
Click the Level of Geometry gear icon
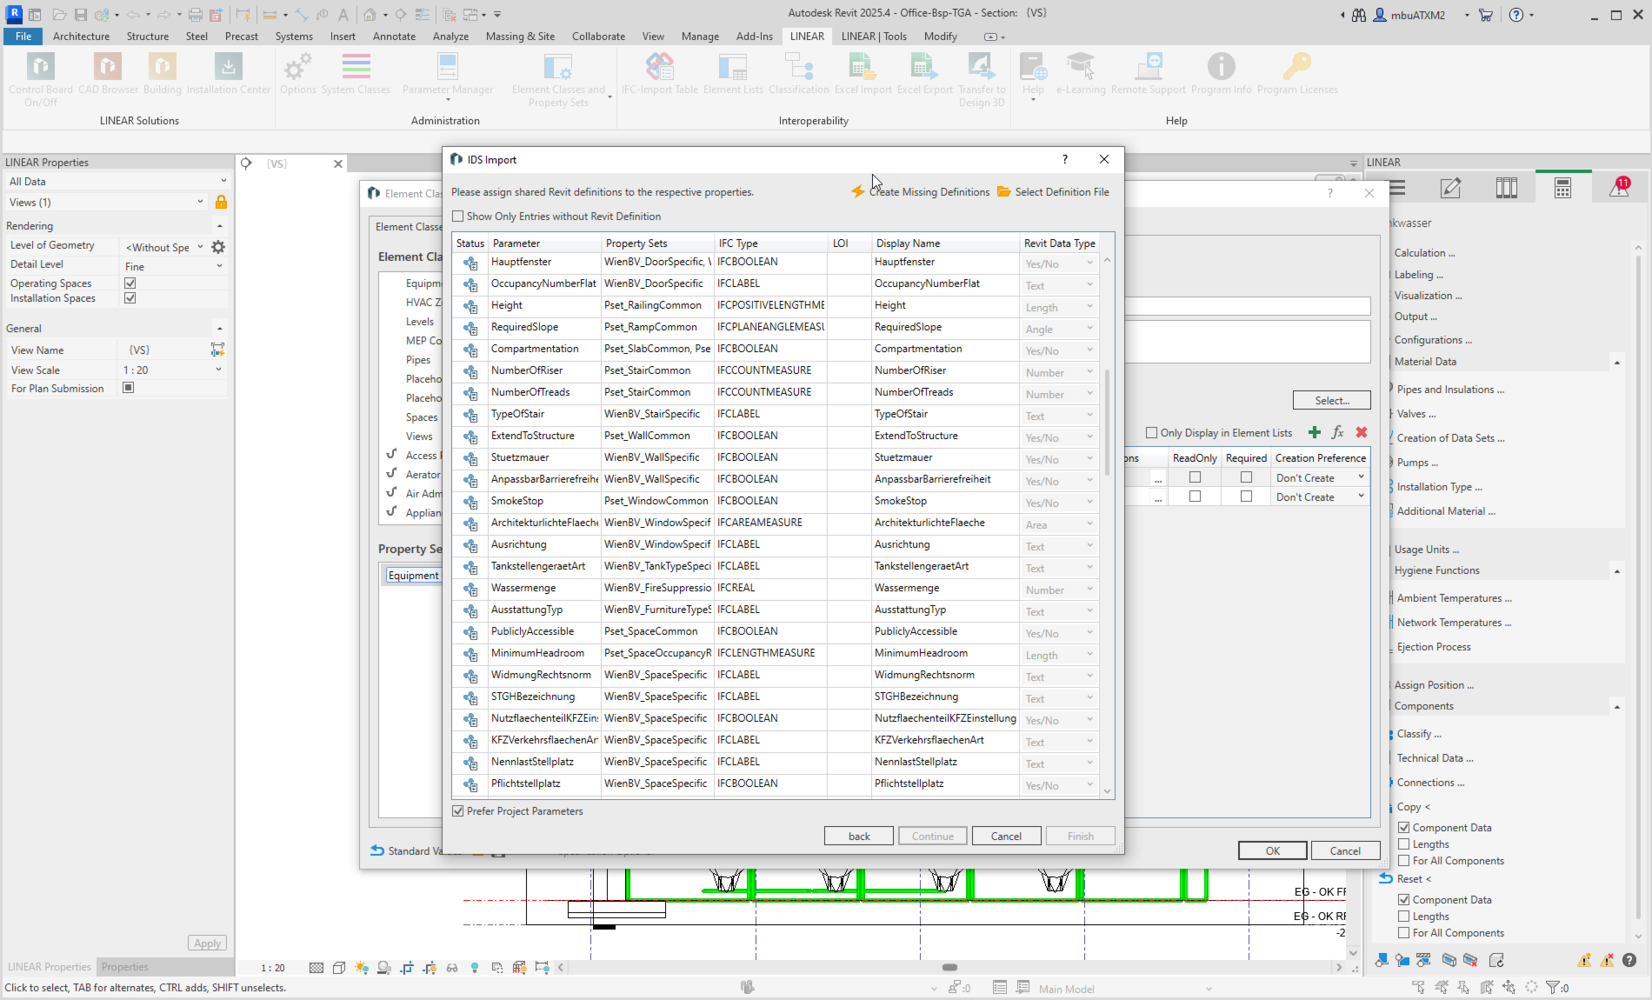coord(218,246)
